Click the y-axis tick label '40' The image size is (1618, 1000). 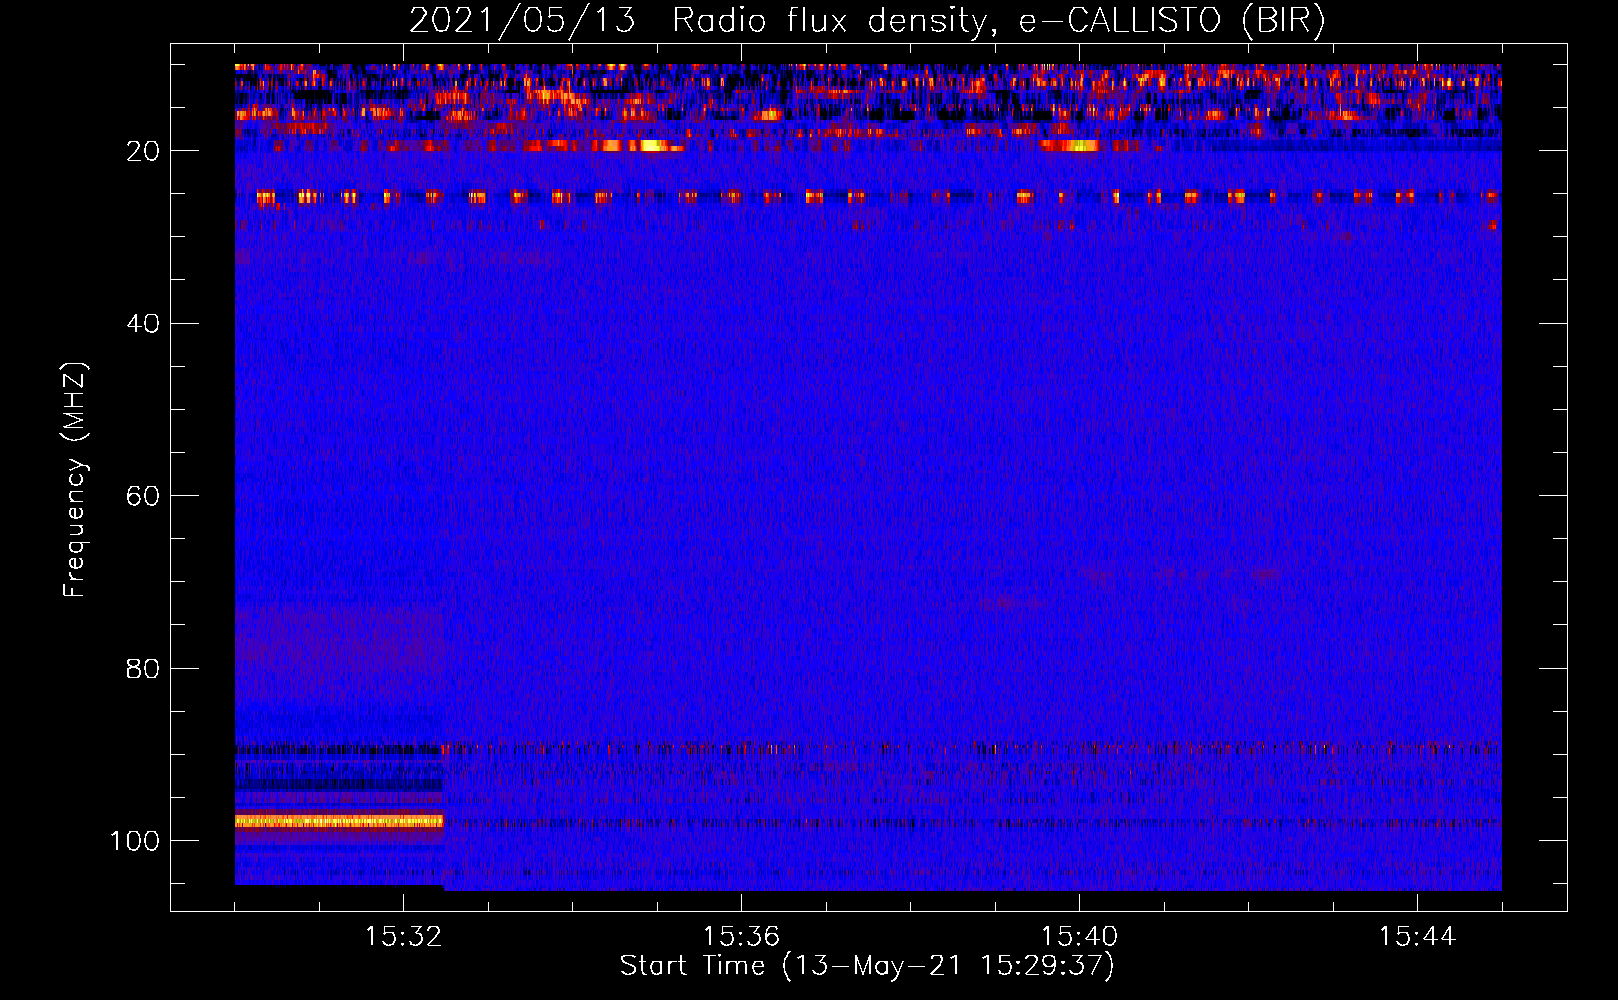[143, 323]
